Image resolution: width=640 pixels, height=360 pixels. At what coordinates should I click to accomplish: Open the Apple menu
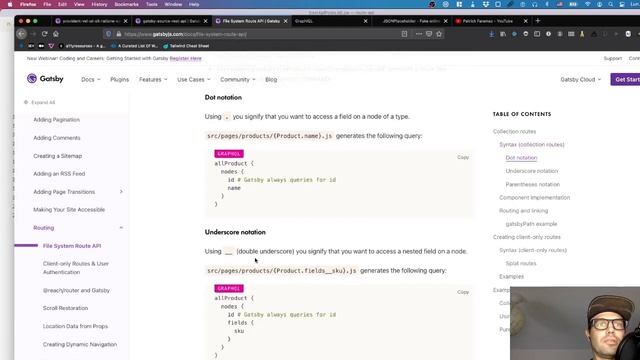coord(10,4)
